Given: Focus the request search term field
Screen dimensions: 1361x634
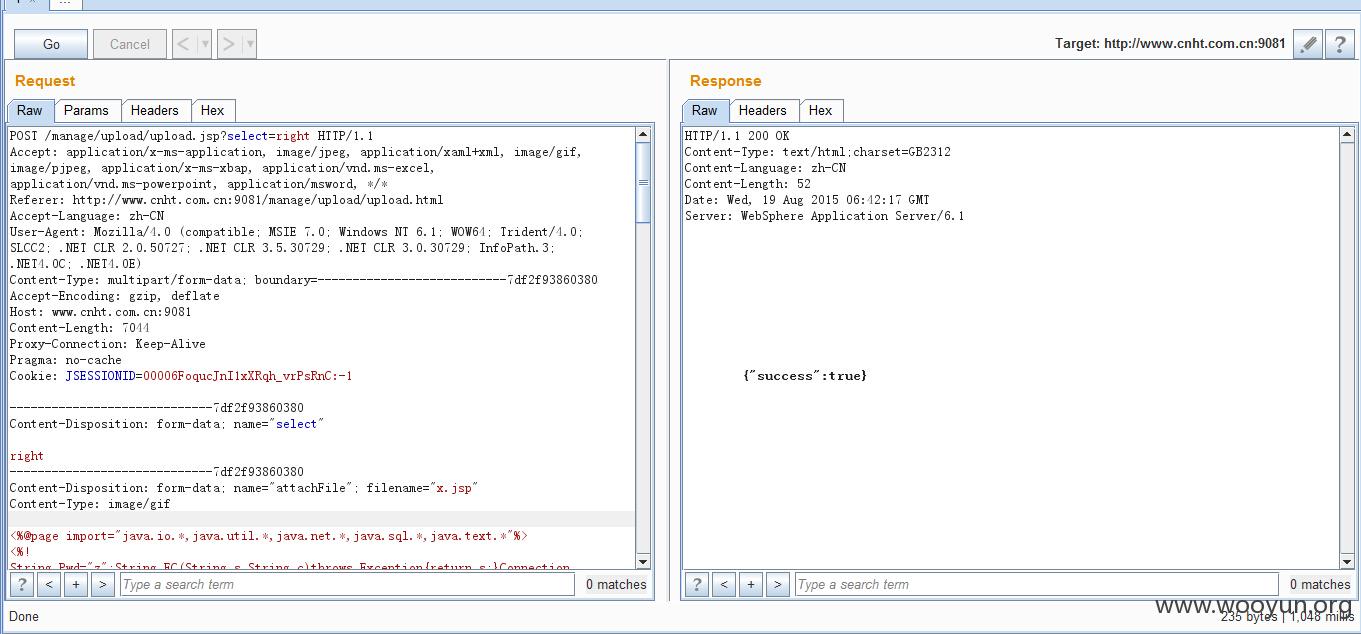Looking at the screenshot, I should pyautogui.click(x=347, y=584).
